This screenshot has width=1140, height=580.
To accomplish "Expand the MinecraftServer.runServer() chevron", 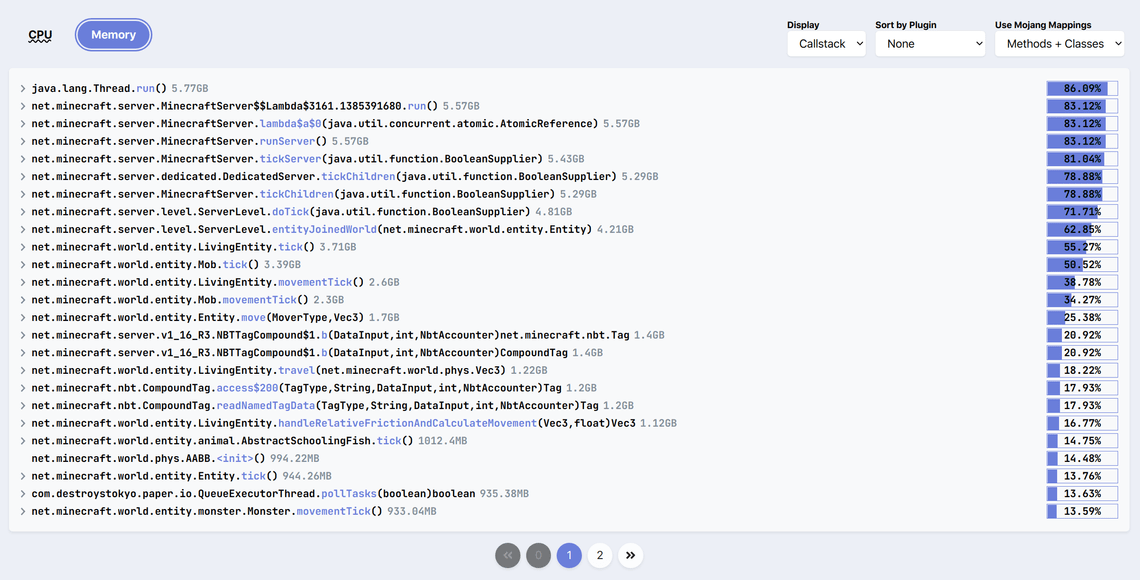I will tap(22, 142).
